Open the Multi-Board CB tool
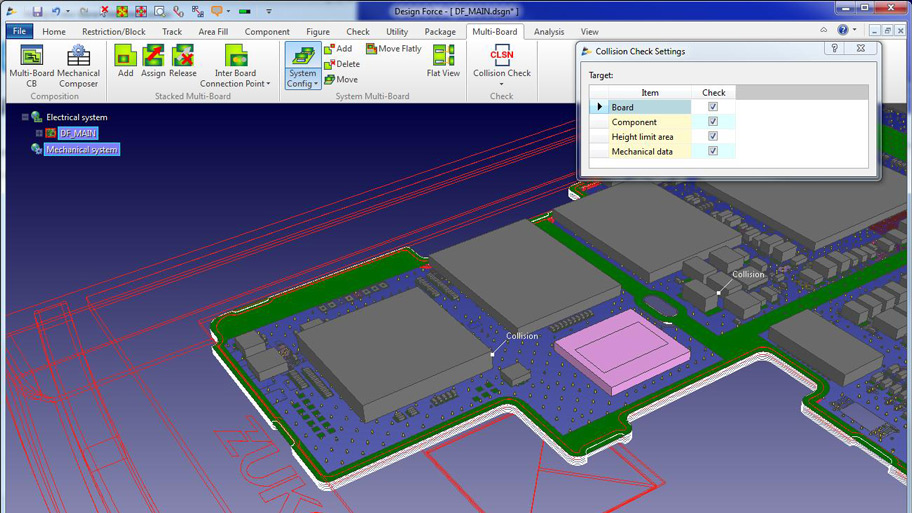Image resolution: width=912 pixels, height=513 pixels. (x=32, y=66)
